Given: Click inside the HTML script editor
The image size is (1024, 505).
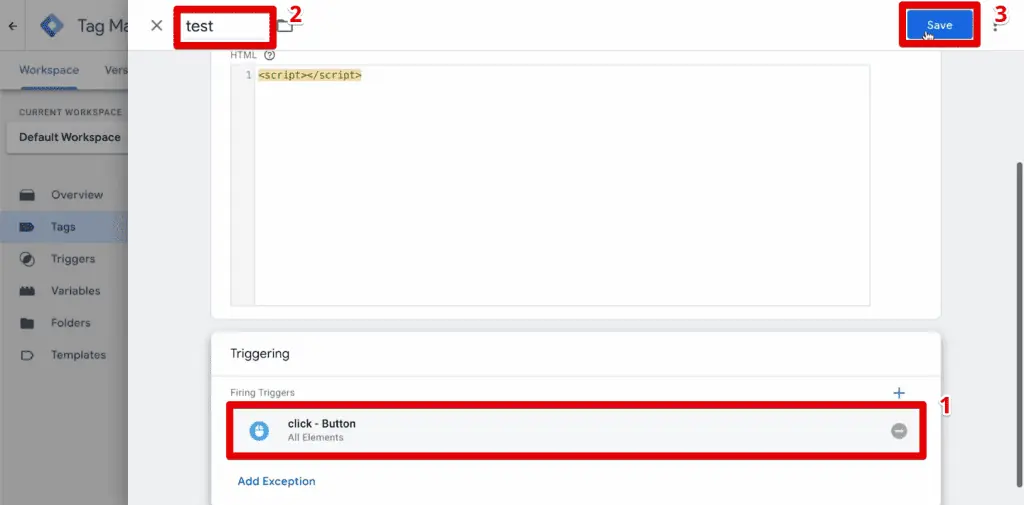Looking at the screenshot, I should tap(562, 185).
